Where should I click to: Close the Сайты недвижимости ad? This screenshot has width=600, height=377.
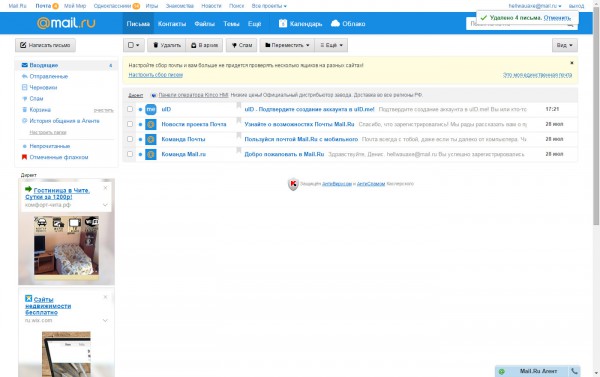click(105, 297)
